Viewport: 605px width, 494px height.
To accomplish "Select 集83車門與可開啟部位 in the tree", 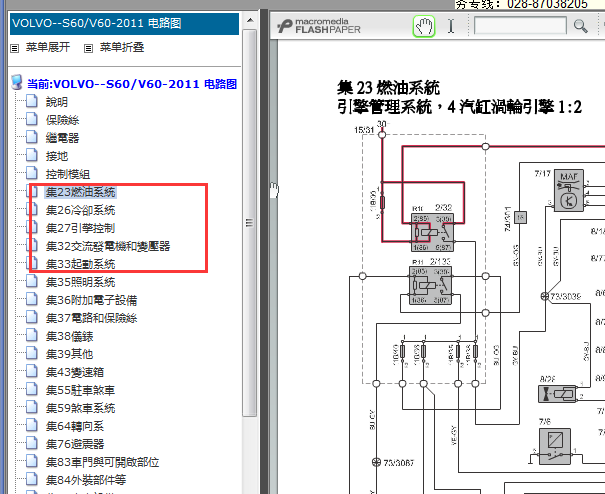I will [x=102, y=462].
